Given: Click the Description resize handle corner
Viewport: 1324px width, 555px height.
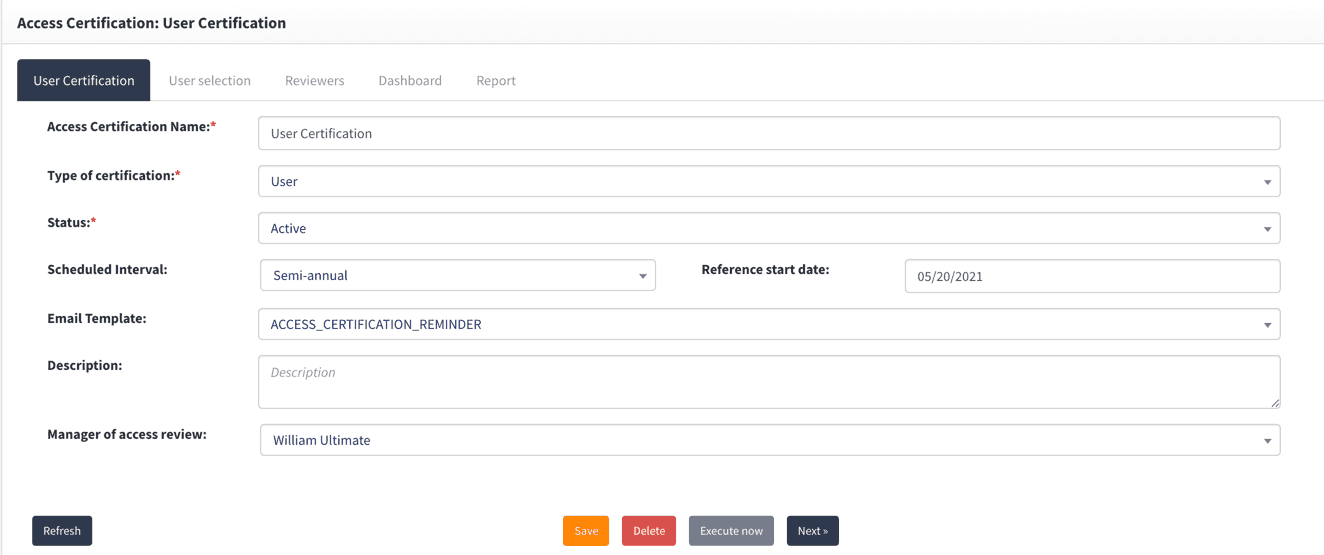Looking at the screenshot, I should pyautogui.click(x=1275, y=403).
